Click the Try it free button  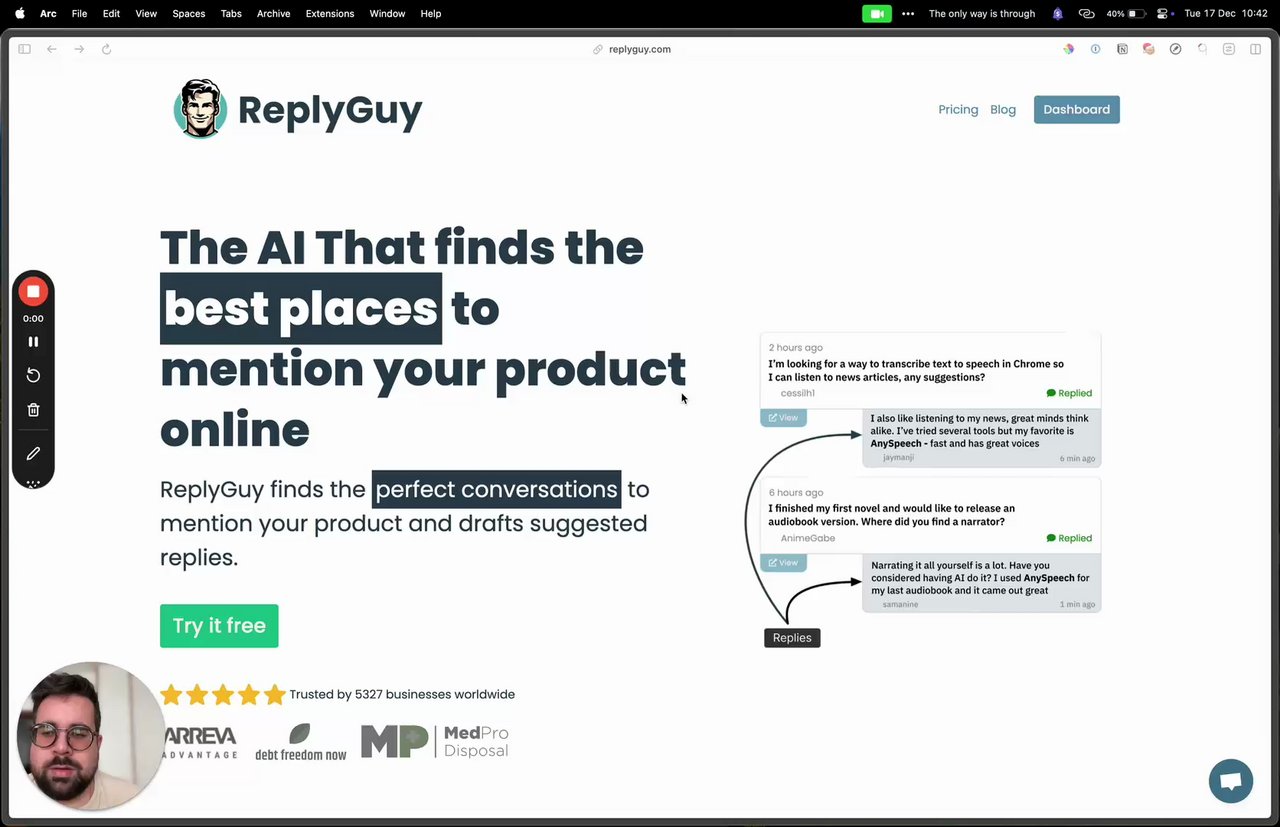(219, 626)
